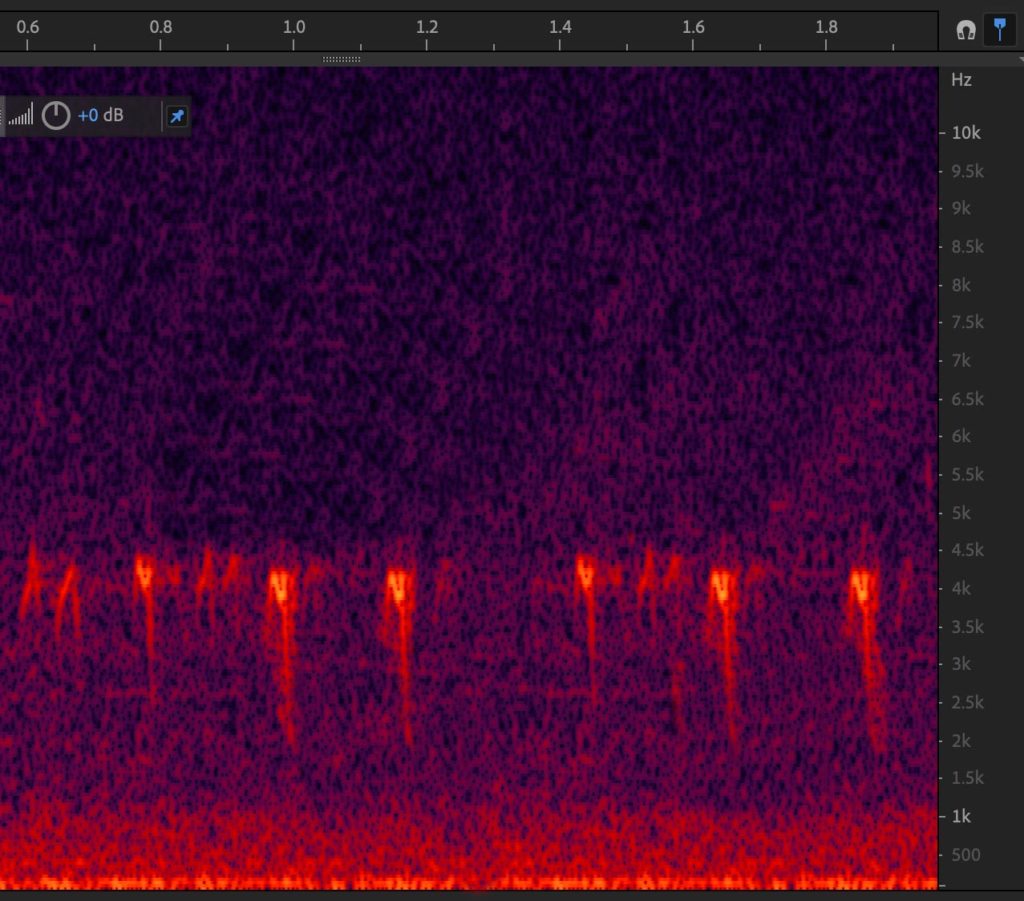Toggle the blue playhead marker icon

(1000, 29)
